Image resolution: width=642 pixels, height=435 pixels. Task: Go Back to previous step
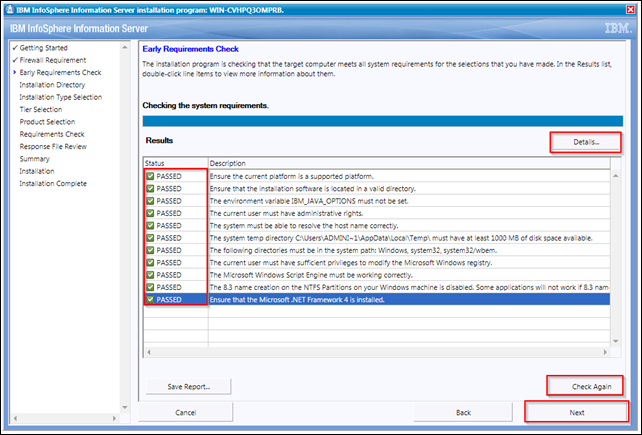click(x=463, y=412)
